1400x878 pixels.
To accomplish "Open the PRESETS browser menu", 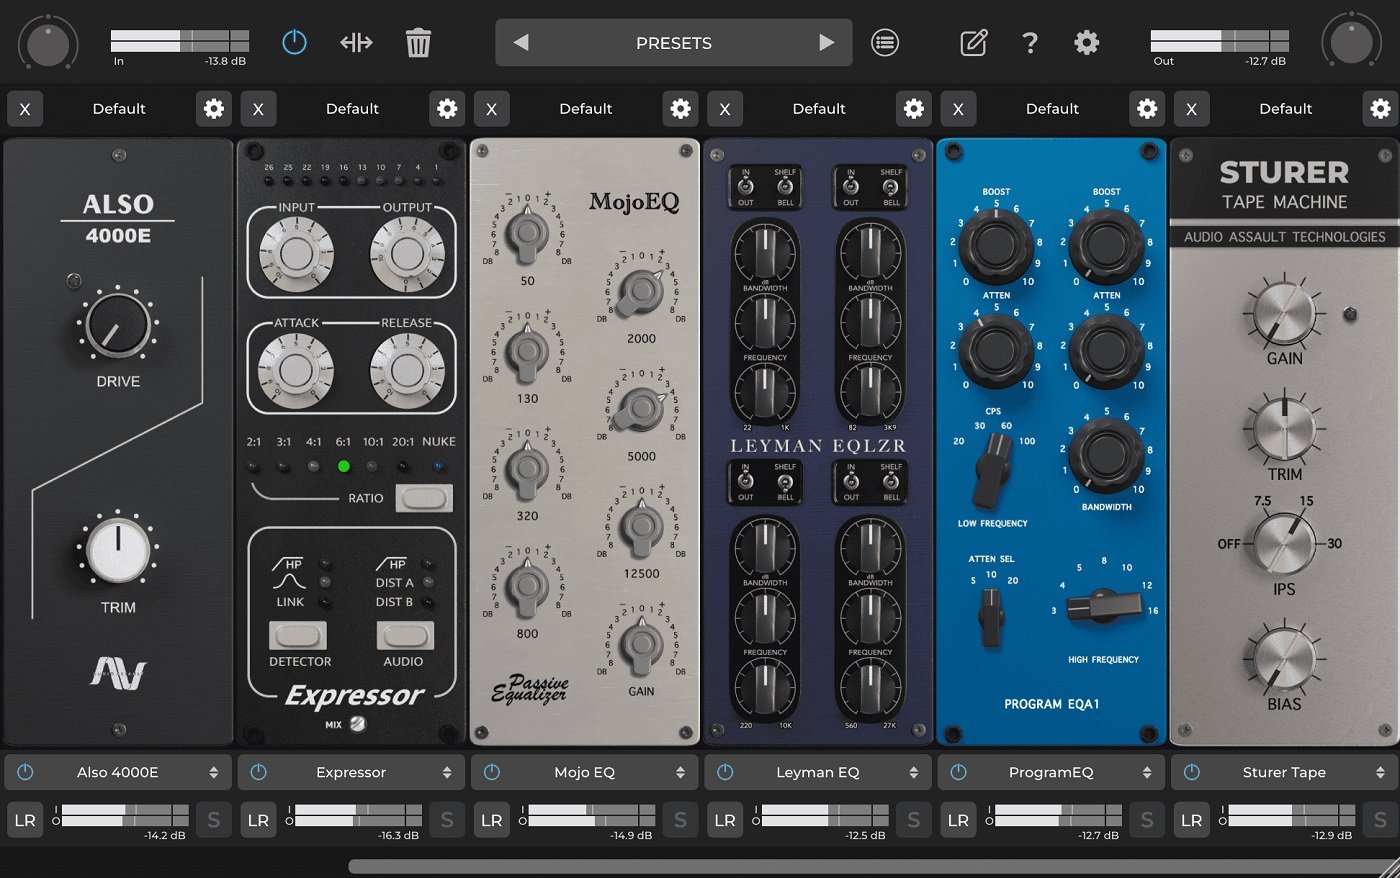I will coord(672,42).
